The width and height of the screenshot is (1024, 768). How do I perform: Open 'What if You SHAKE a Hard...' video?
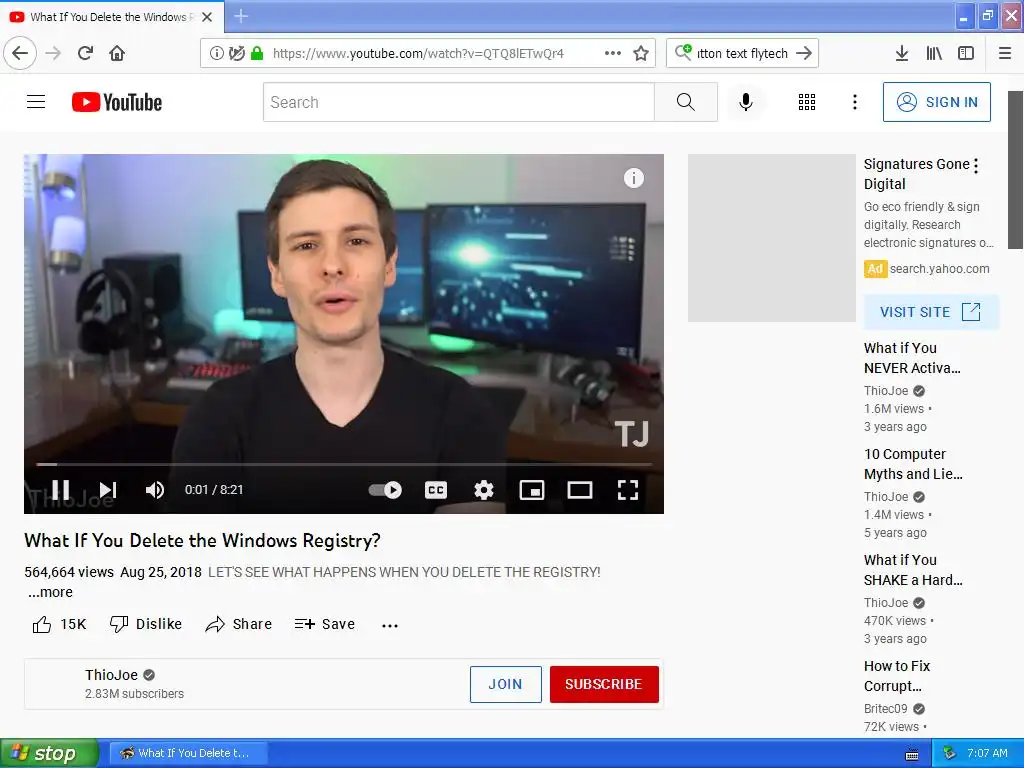pyautogui.click(x=913, y=570)
